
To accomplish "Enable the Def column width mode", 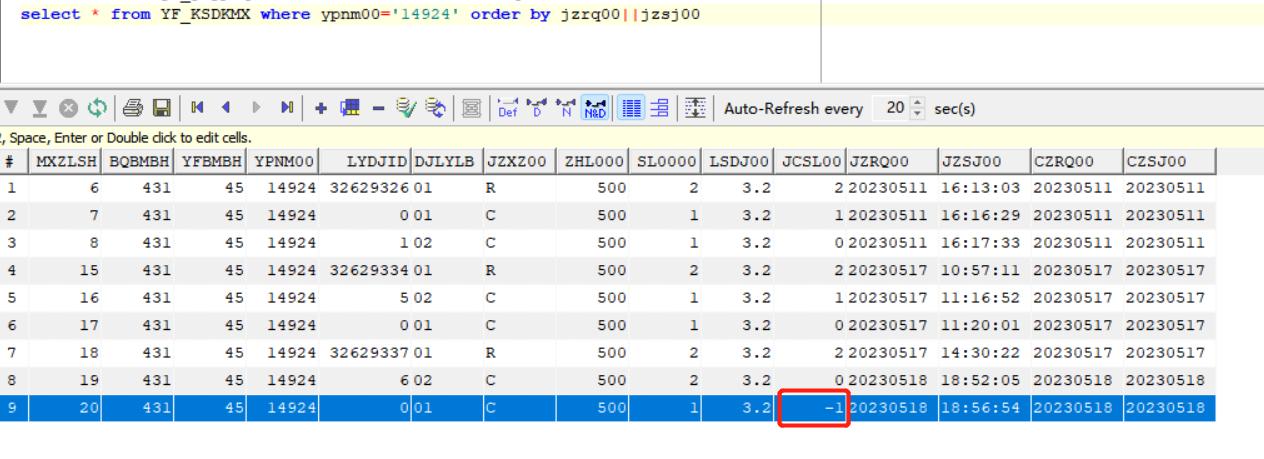I will click(505, 107).
